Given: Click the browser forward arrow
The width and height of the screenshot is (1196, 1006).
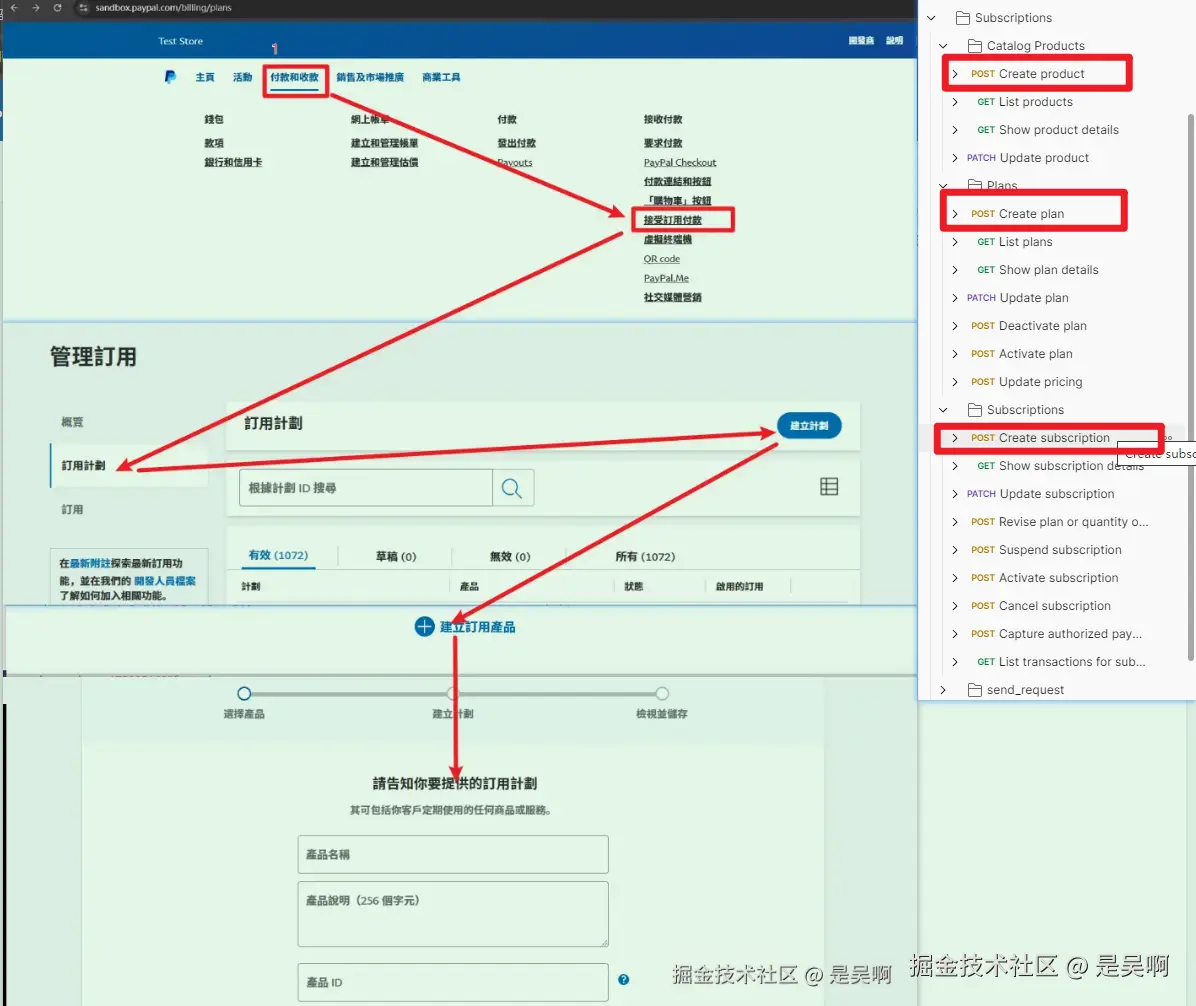Looking at the screenshot, I should click(35, 8).
